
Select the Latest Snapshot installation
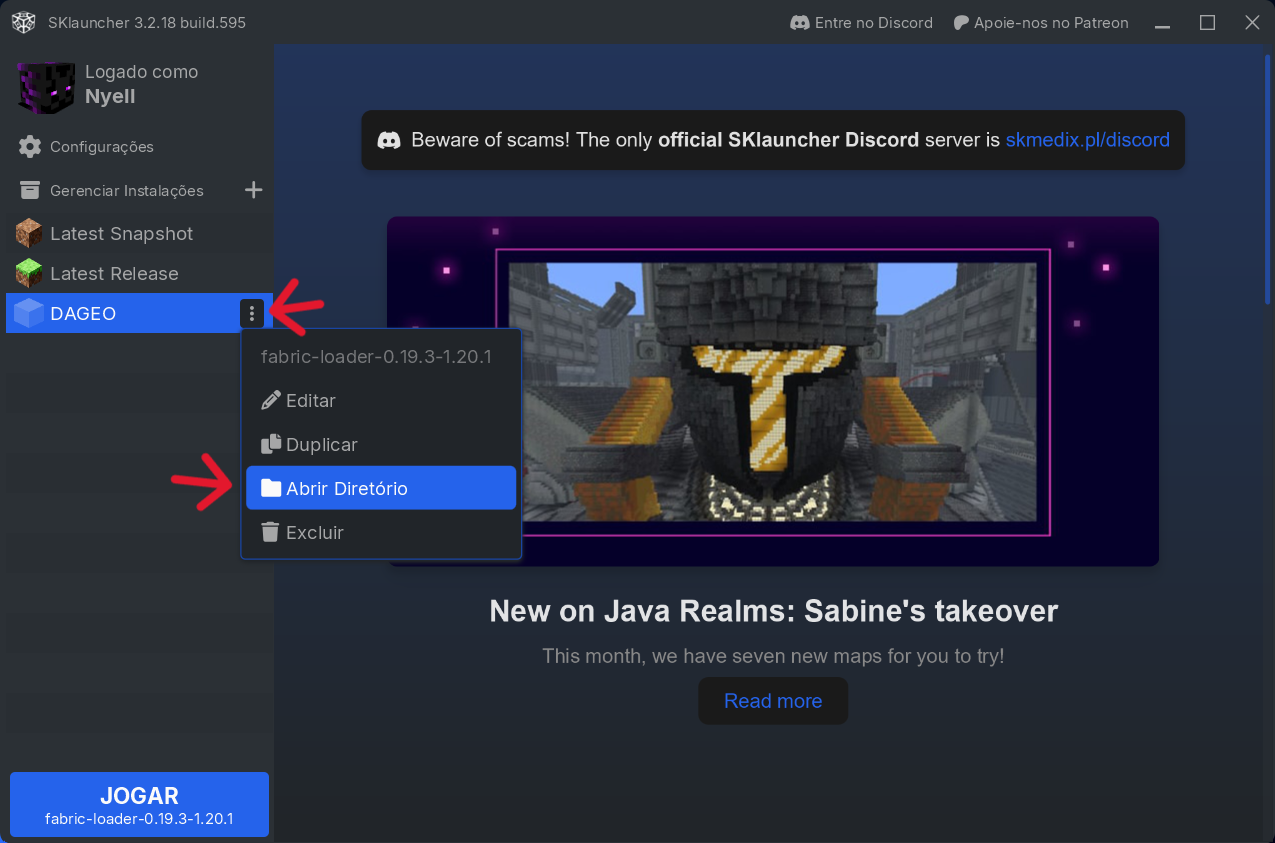click(137, 233)
